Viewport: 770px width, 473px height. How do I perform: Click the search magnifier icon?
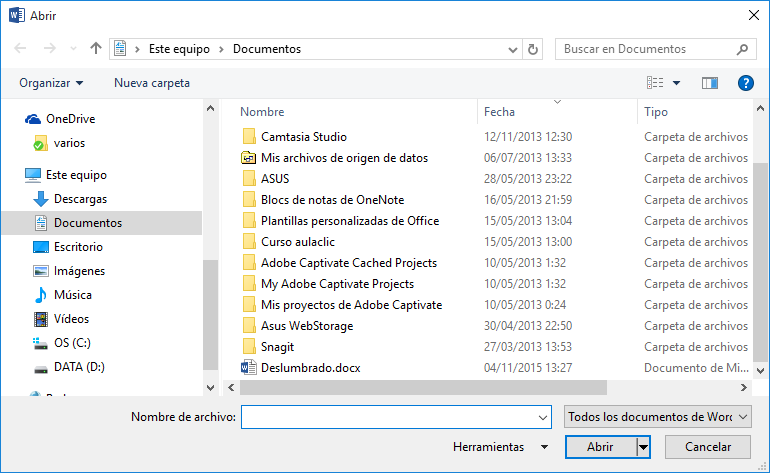coord(742,49)
